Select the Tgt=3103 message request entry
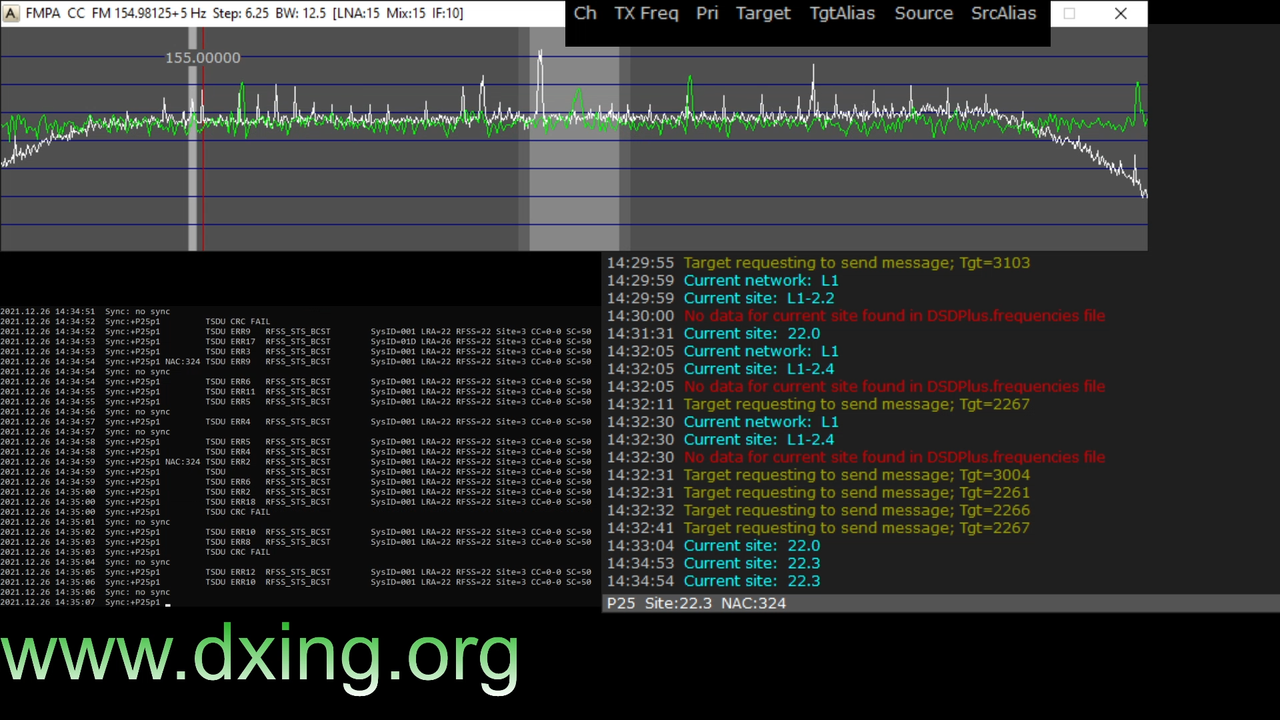The image size is (1280, 720). 818,263
